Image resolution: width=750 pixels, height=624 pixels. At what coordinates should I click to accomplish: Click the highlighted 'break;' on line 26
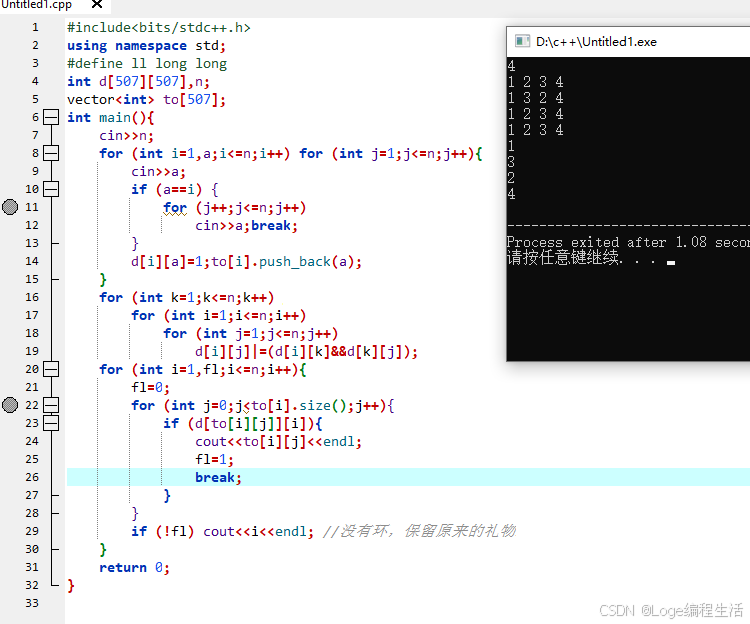click(x=218, y=478)
